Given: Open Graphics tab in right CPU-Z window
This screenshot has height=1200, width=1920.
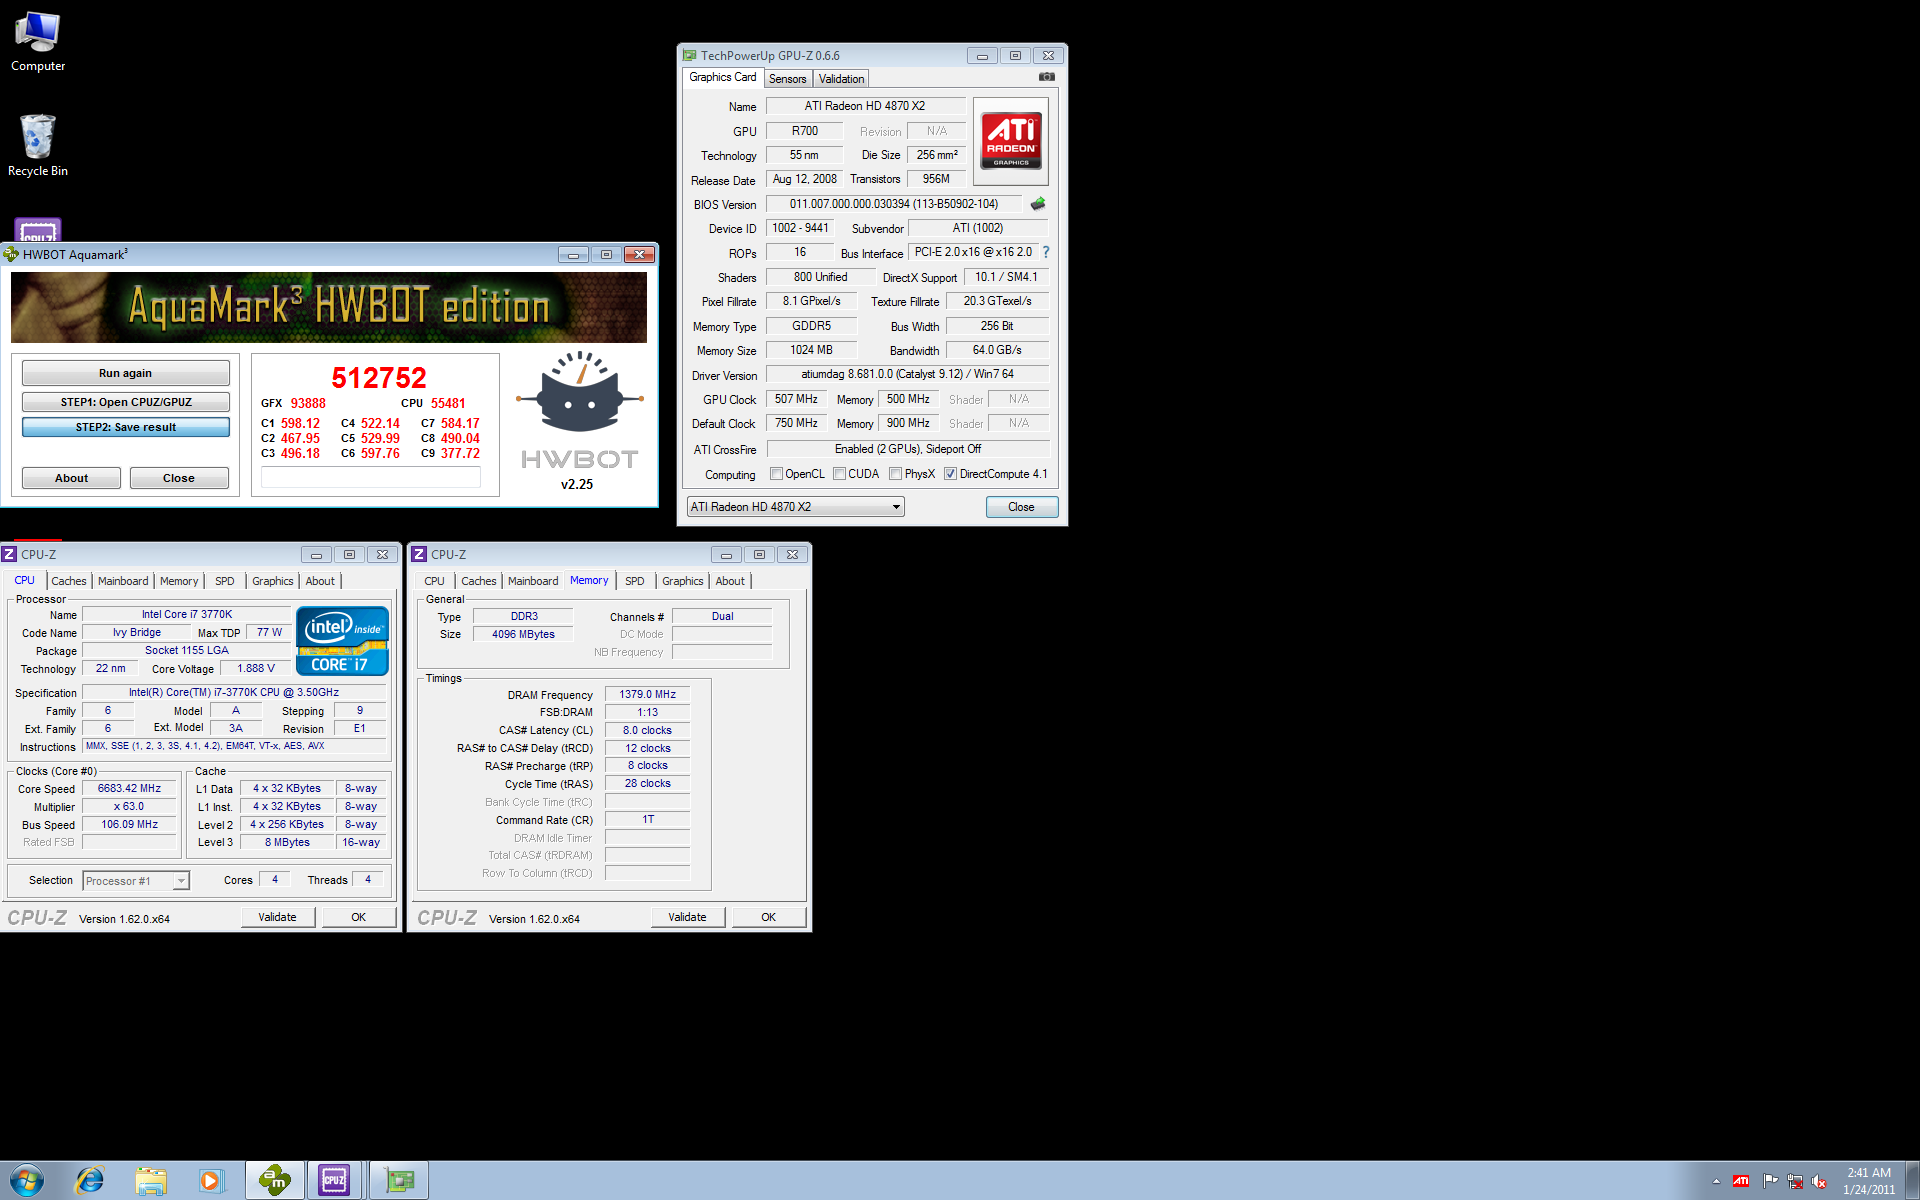Looking at the screenshot, I should (x=683, y=581).
